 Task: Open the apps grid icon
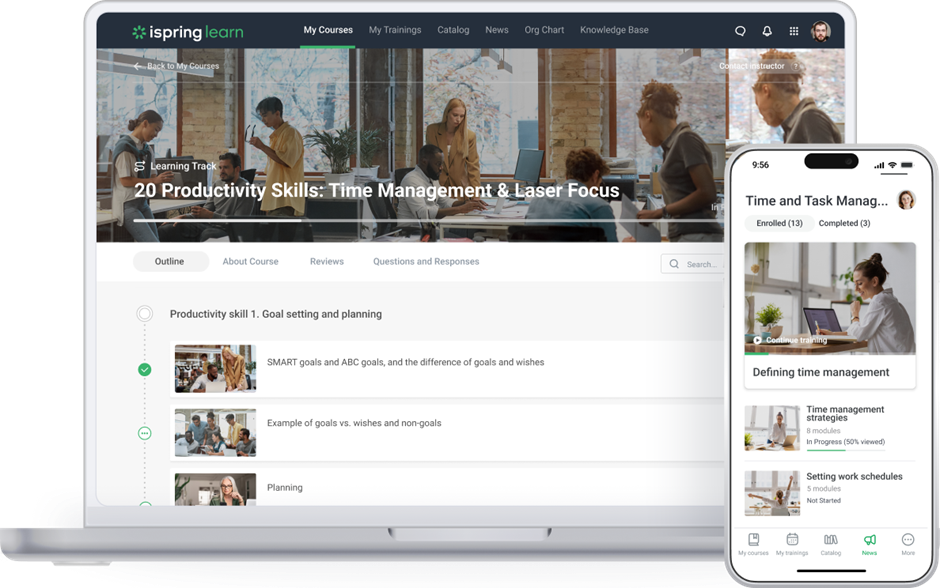tap(794, 31)
